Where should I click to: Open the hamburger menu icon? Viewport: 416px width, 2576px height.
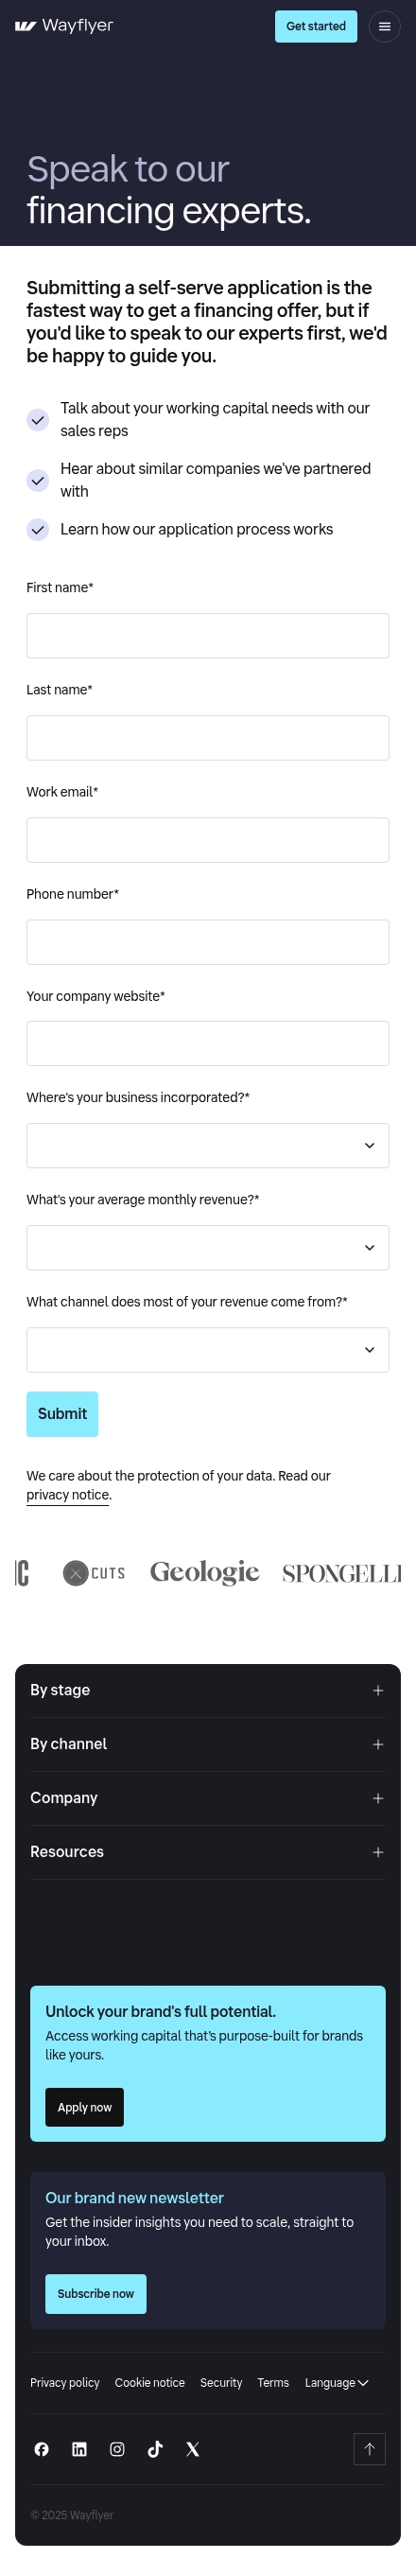coord(384,26)
